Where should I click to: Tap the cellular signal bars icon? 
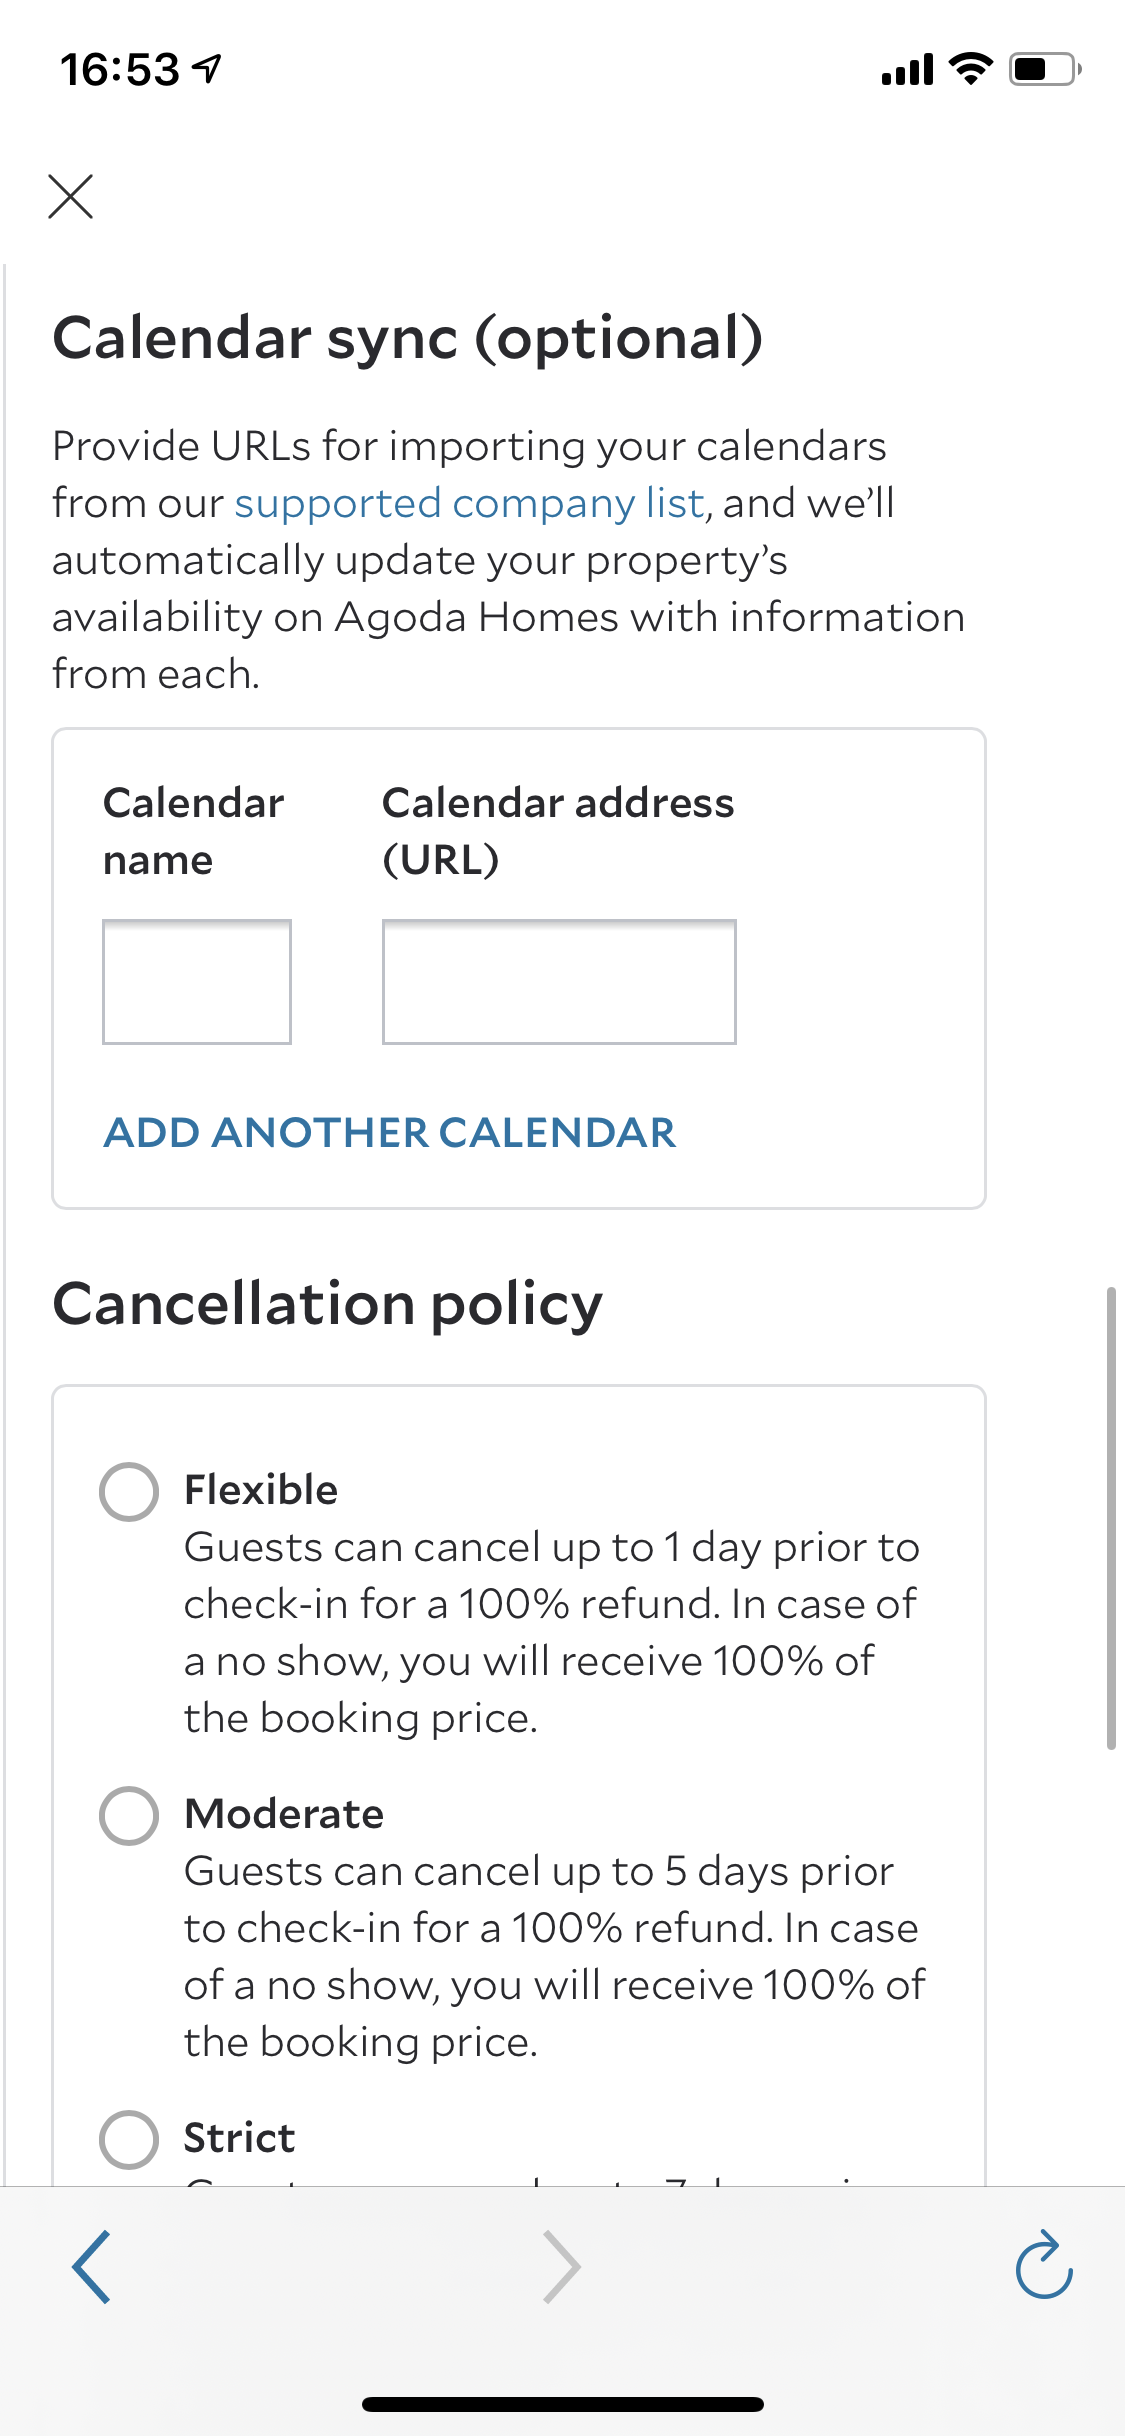[907, 70]
